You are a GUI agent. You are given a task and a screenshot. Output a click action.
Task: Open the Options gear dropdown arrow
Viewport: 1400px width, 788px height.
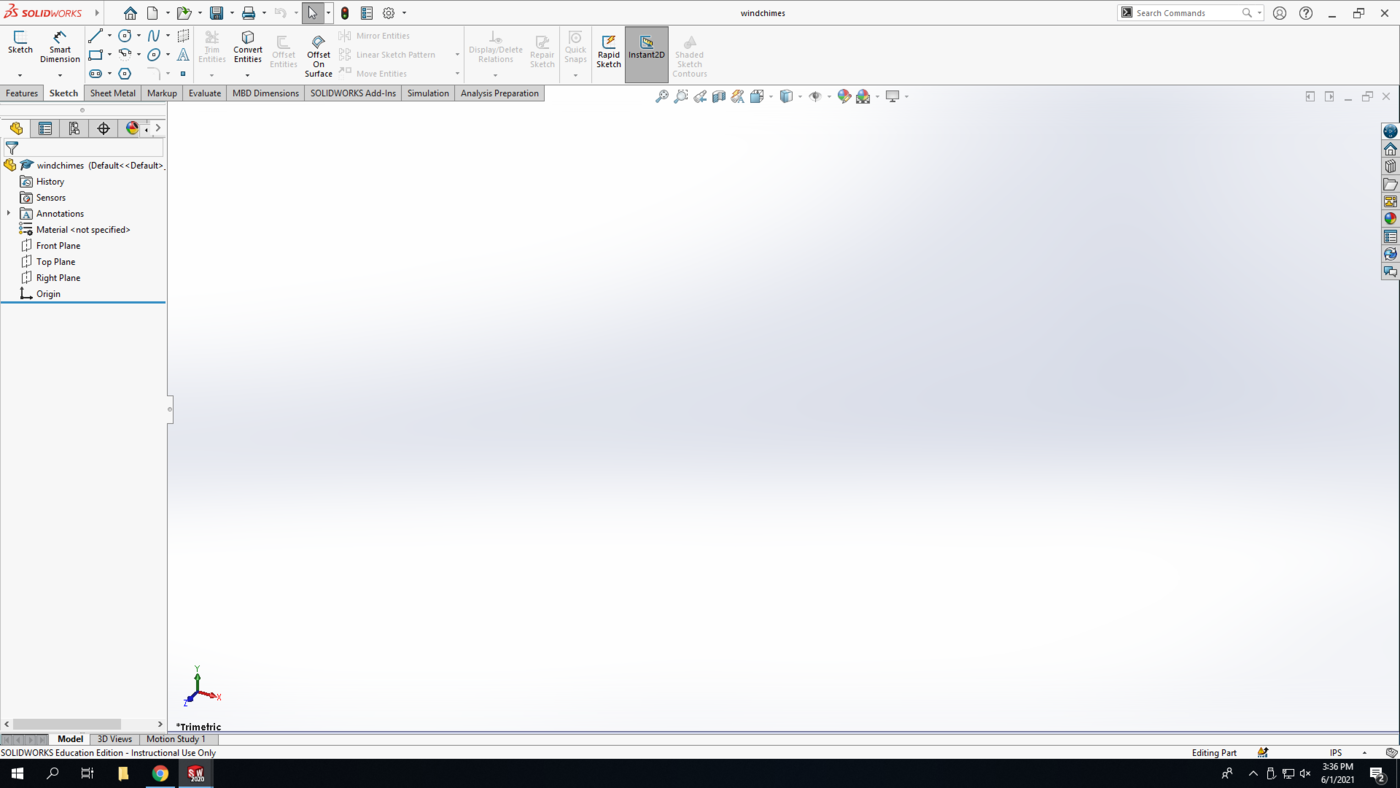(404, 13)
